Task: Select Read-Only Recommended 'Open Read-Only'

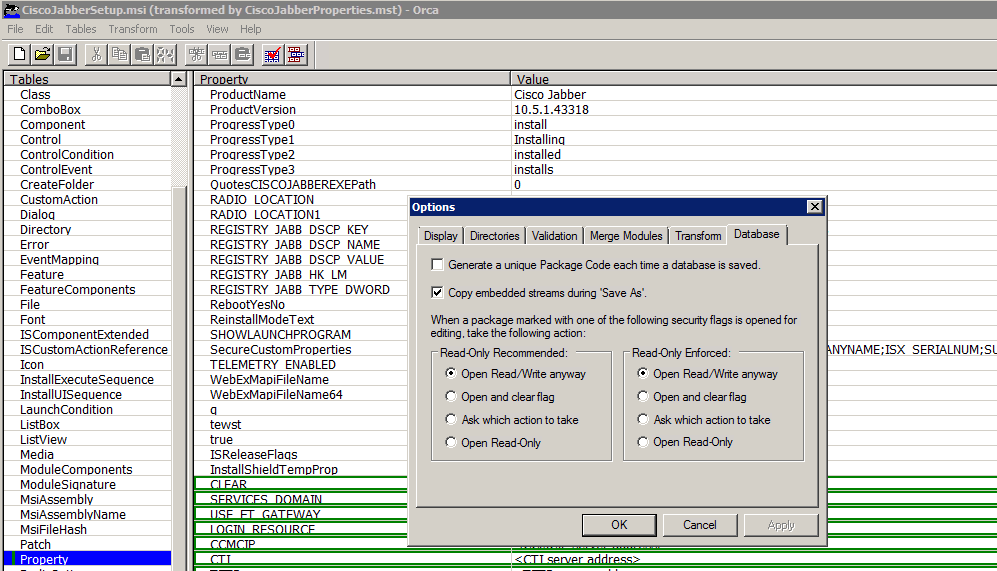Action: click(x=451, y=442)
